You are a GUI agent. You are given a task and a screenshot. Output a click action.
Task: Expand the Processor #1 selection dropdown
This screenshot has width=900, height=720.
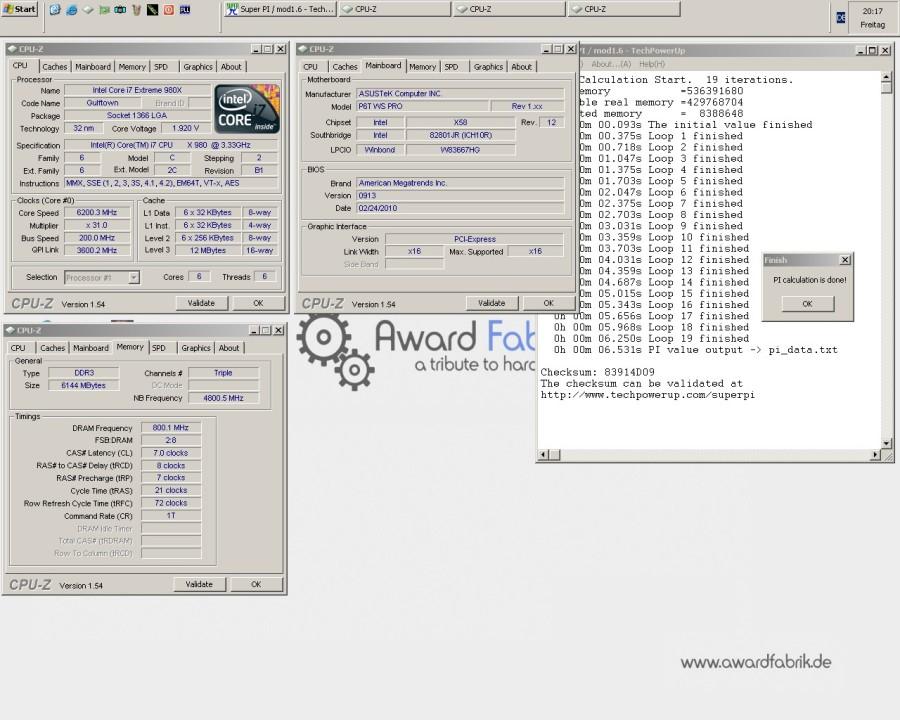[x=134, y=277]
